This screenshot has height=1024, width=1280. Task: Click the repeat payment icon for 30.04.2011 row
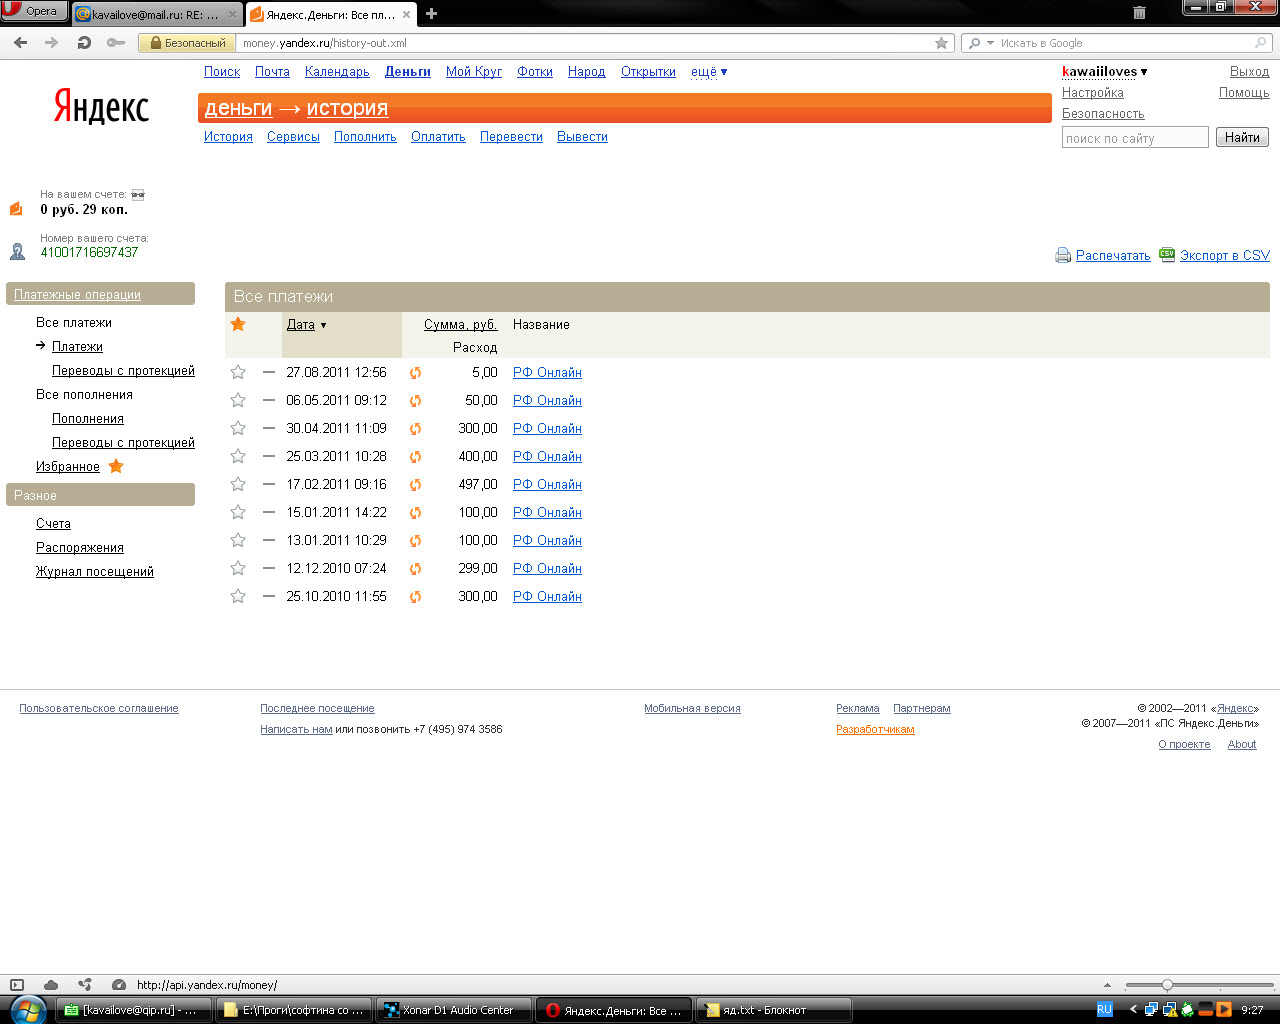[415, 429]
